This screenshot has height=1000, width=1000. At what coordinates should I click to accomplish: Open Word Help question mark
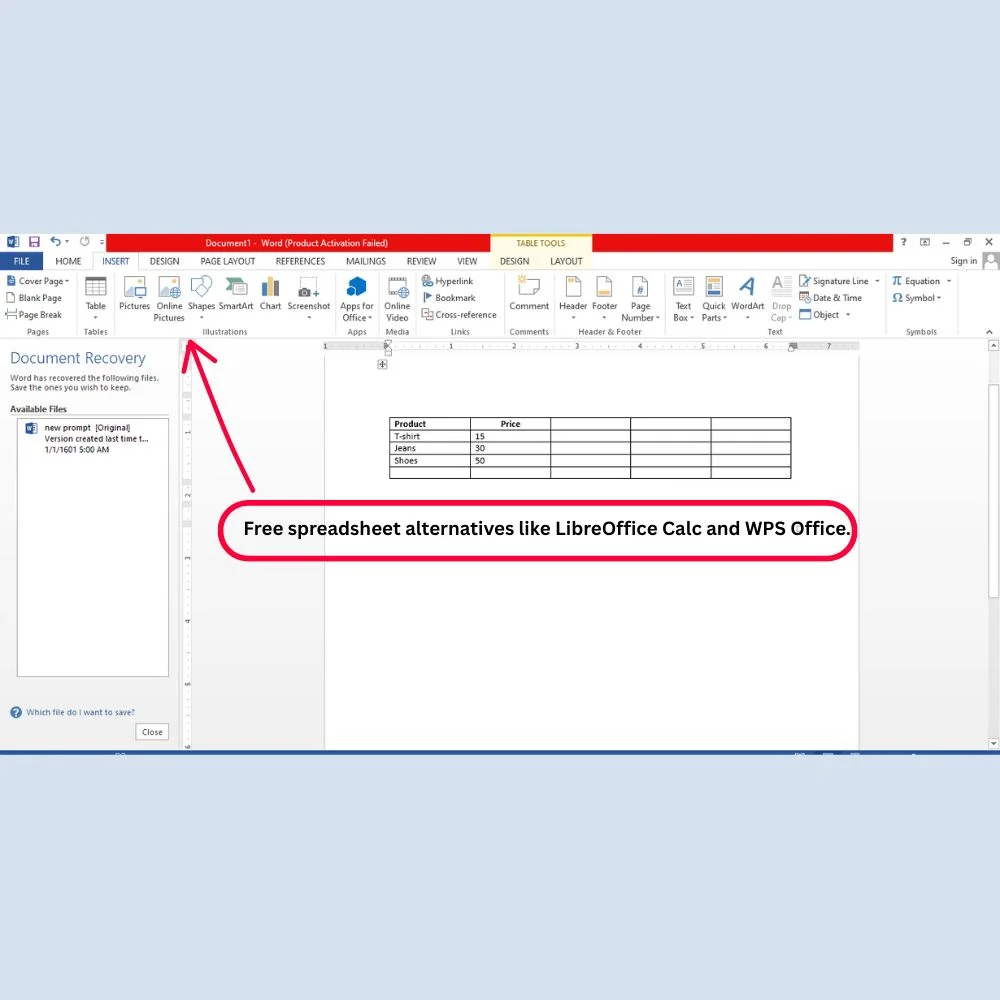(904, 242)
